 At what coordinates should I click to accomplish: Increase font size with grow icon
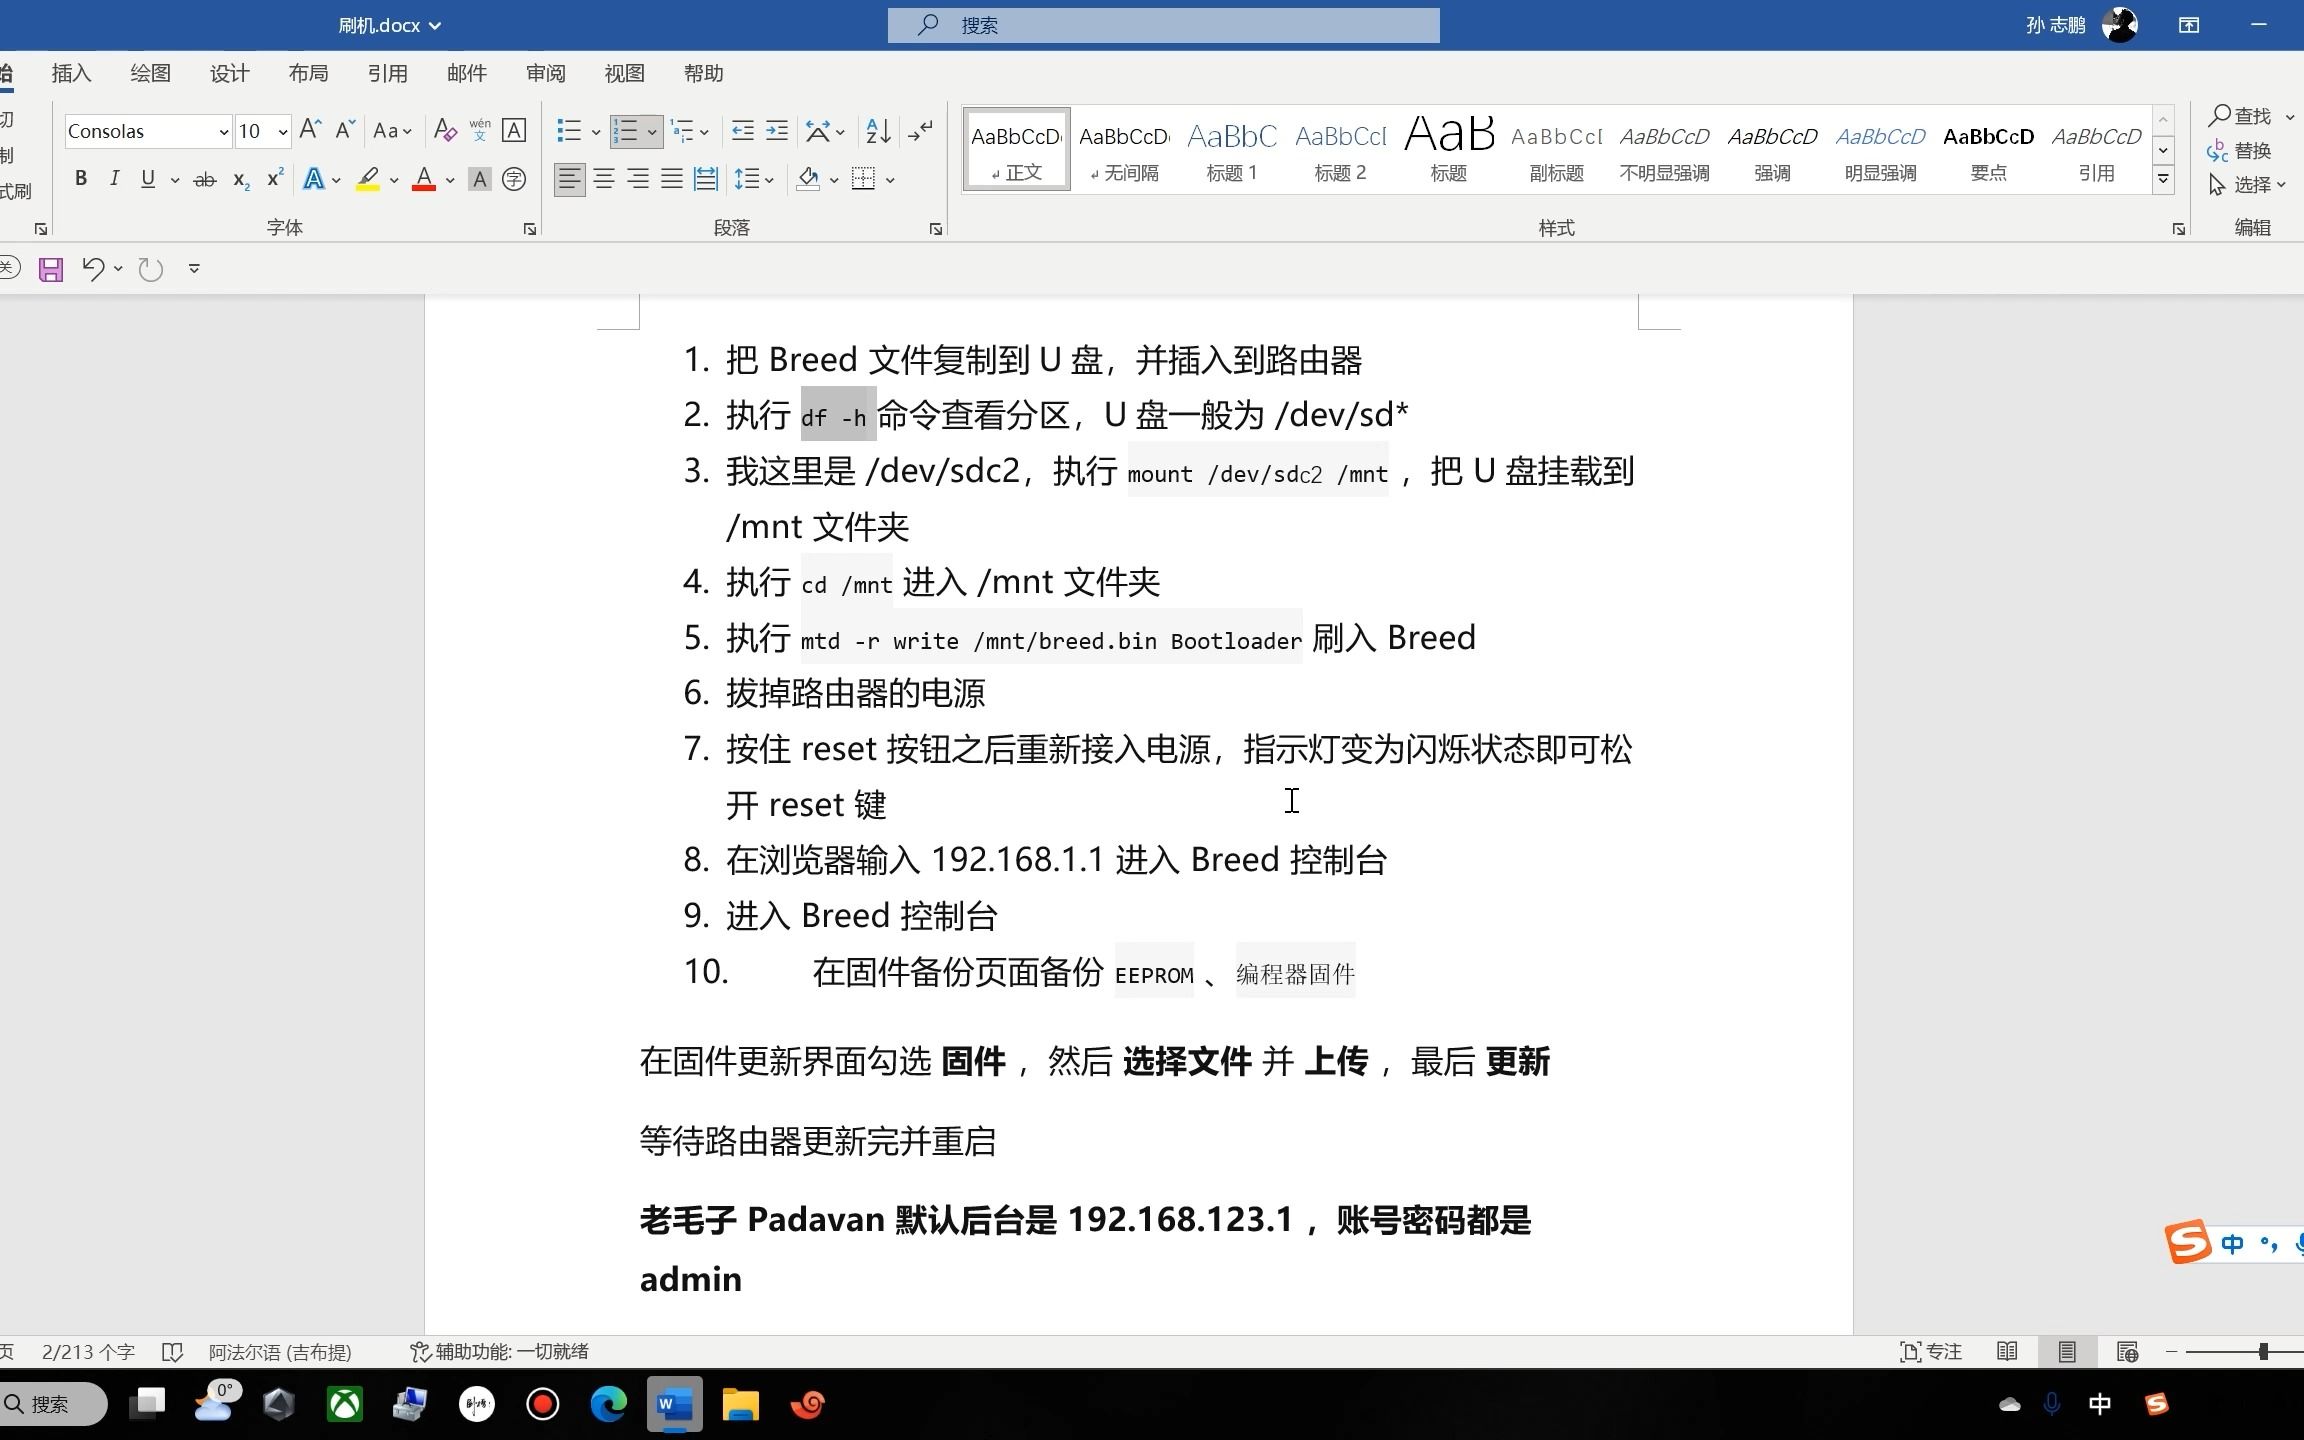[x=310, y=130]
